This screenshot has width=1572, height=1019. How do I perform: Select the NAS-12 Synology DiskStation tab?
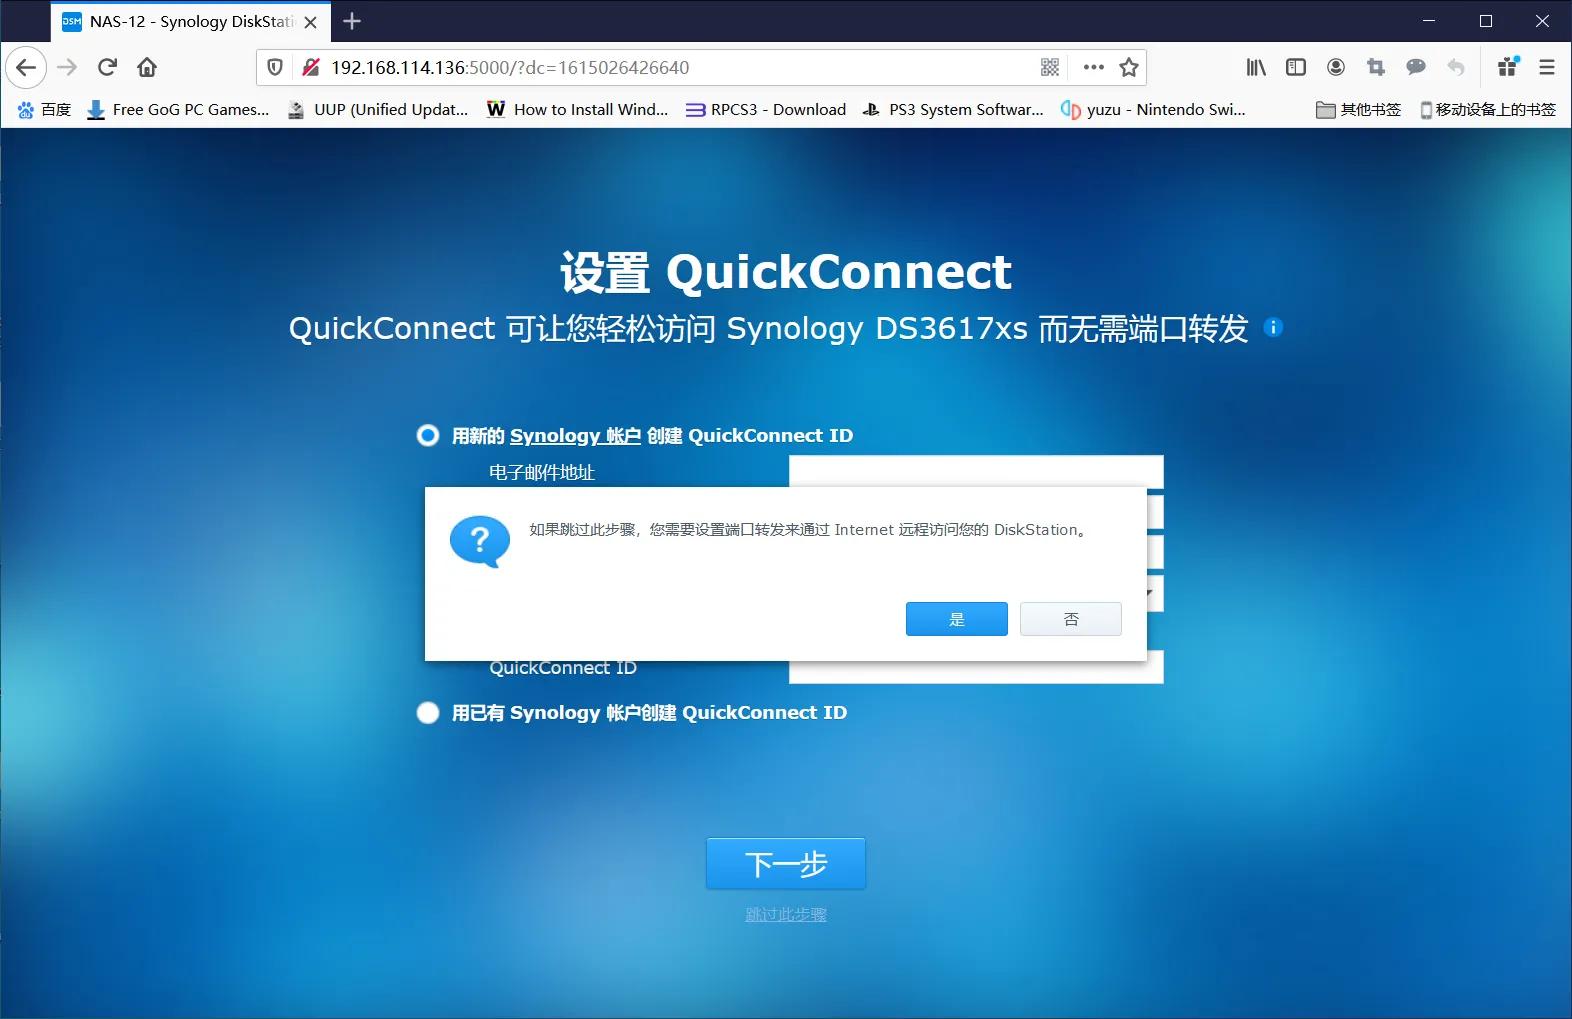[x=190, y=22]
